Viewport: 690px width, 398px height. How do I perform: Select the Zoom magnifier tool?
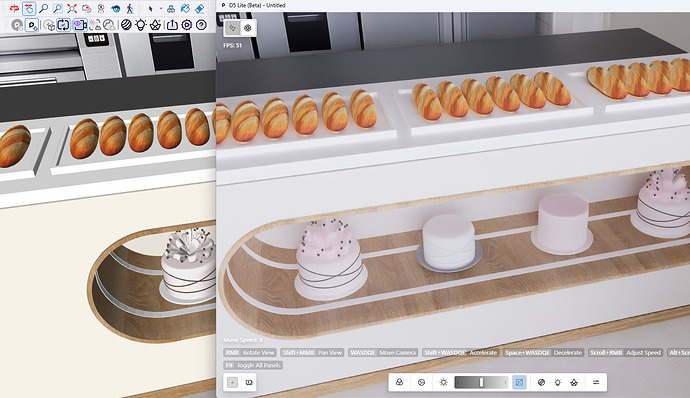[x=43, y=8]
